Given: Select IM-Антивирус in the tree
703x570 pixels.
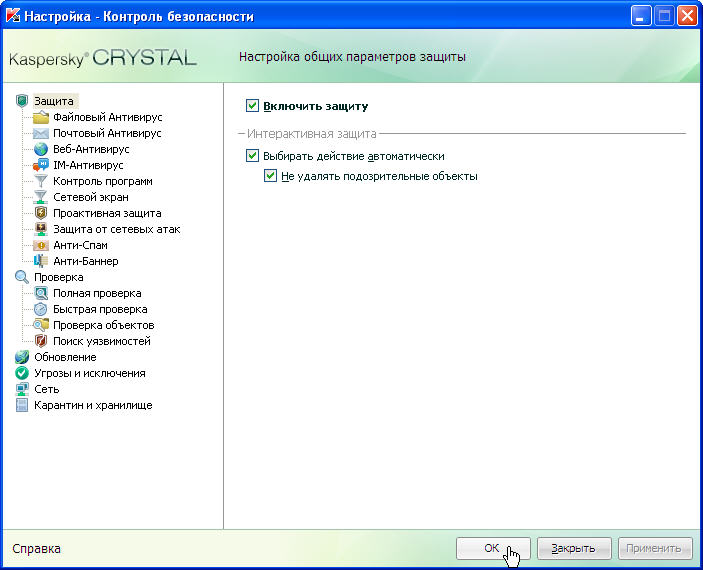Looking at the screenshot, I should (x=88, y=165).
